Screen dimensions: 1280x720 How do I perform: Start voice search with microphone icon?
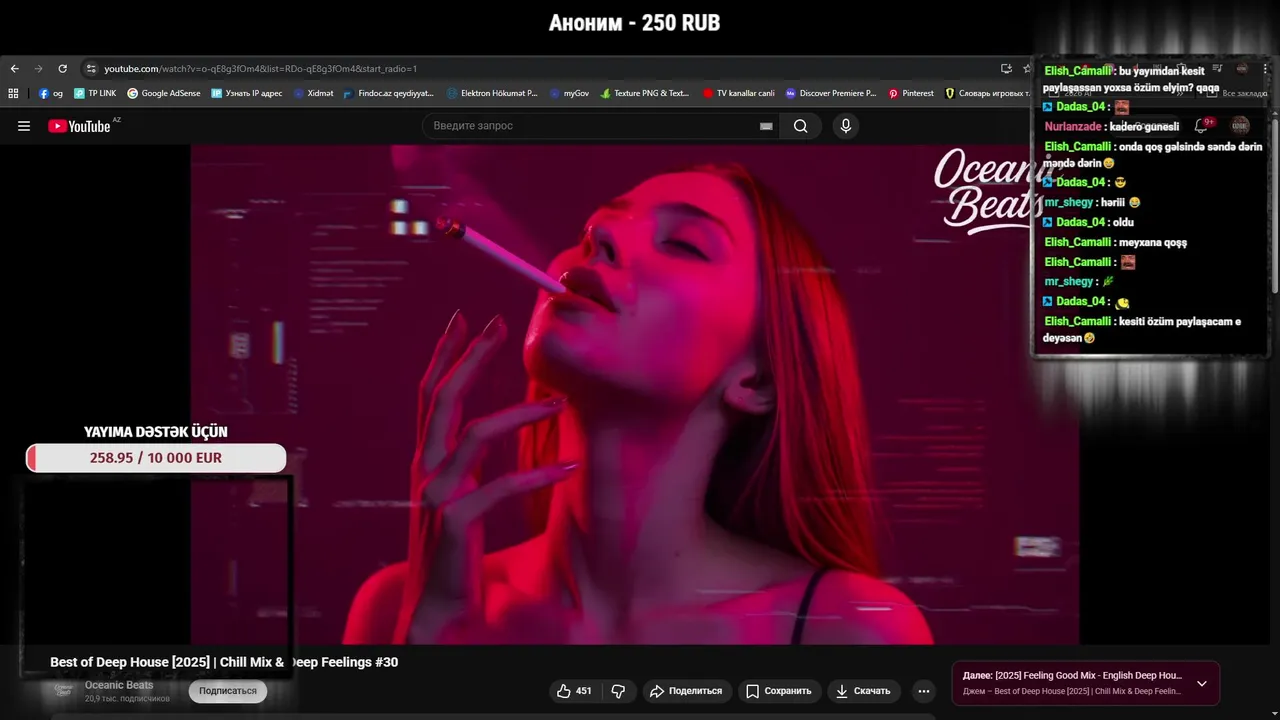click(846, 126)
